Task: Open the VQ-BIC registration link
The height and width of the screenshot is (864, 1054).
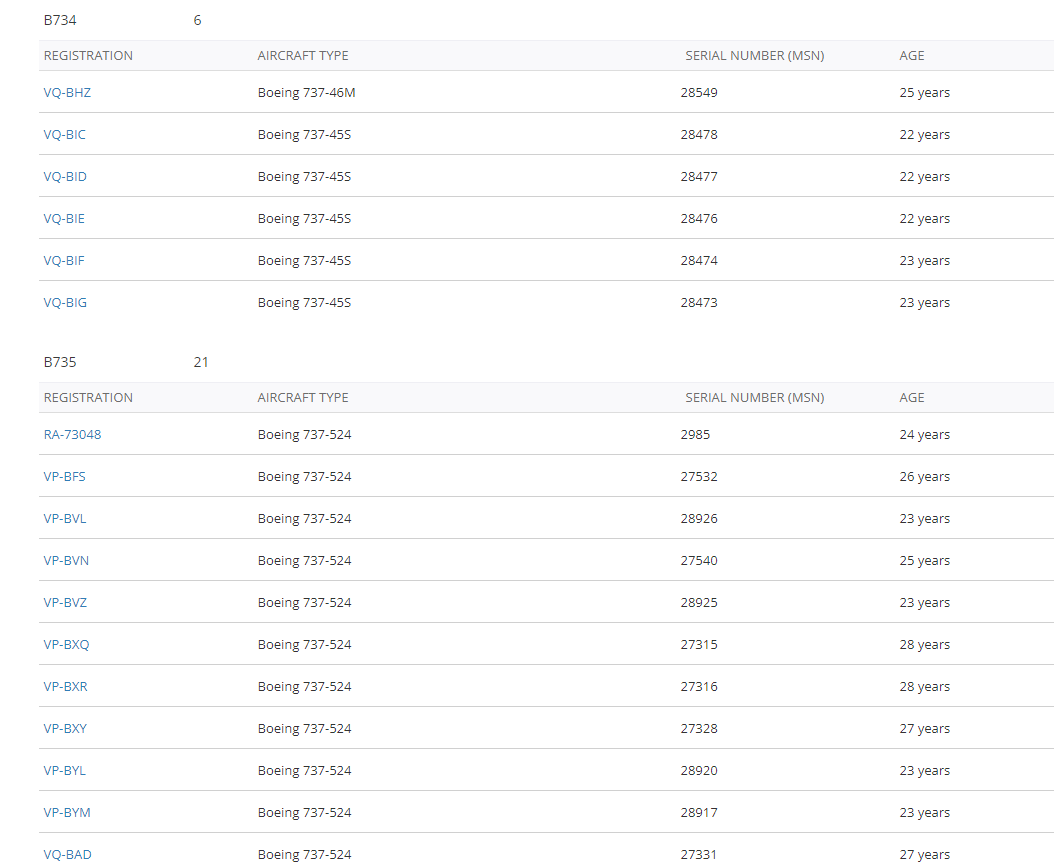Action: pyautogui.click(x=65, y=134)
